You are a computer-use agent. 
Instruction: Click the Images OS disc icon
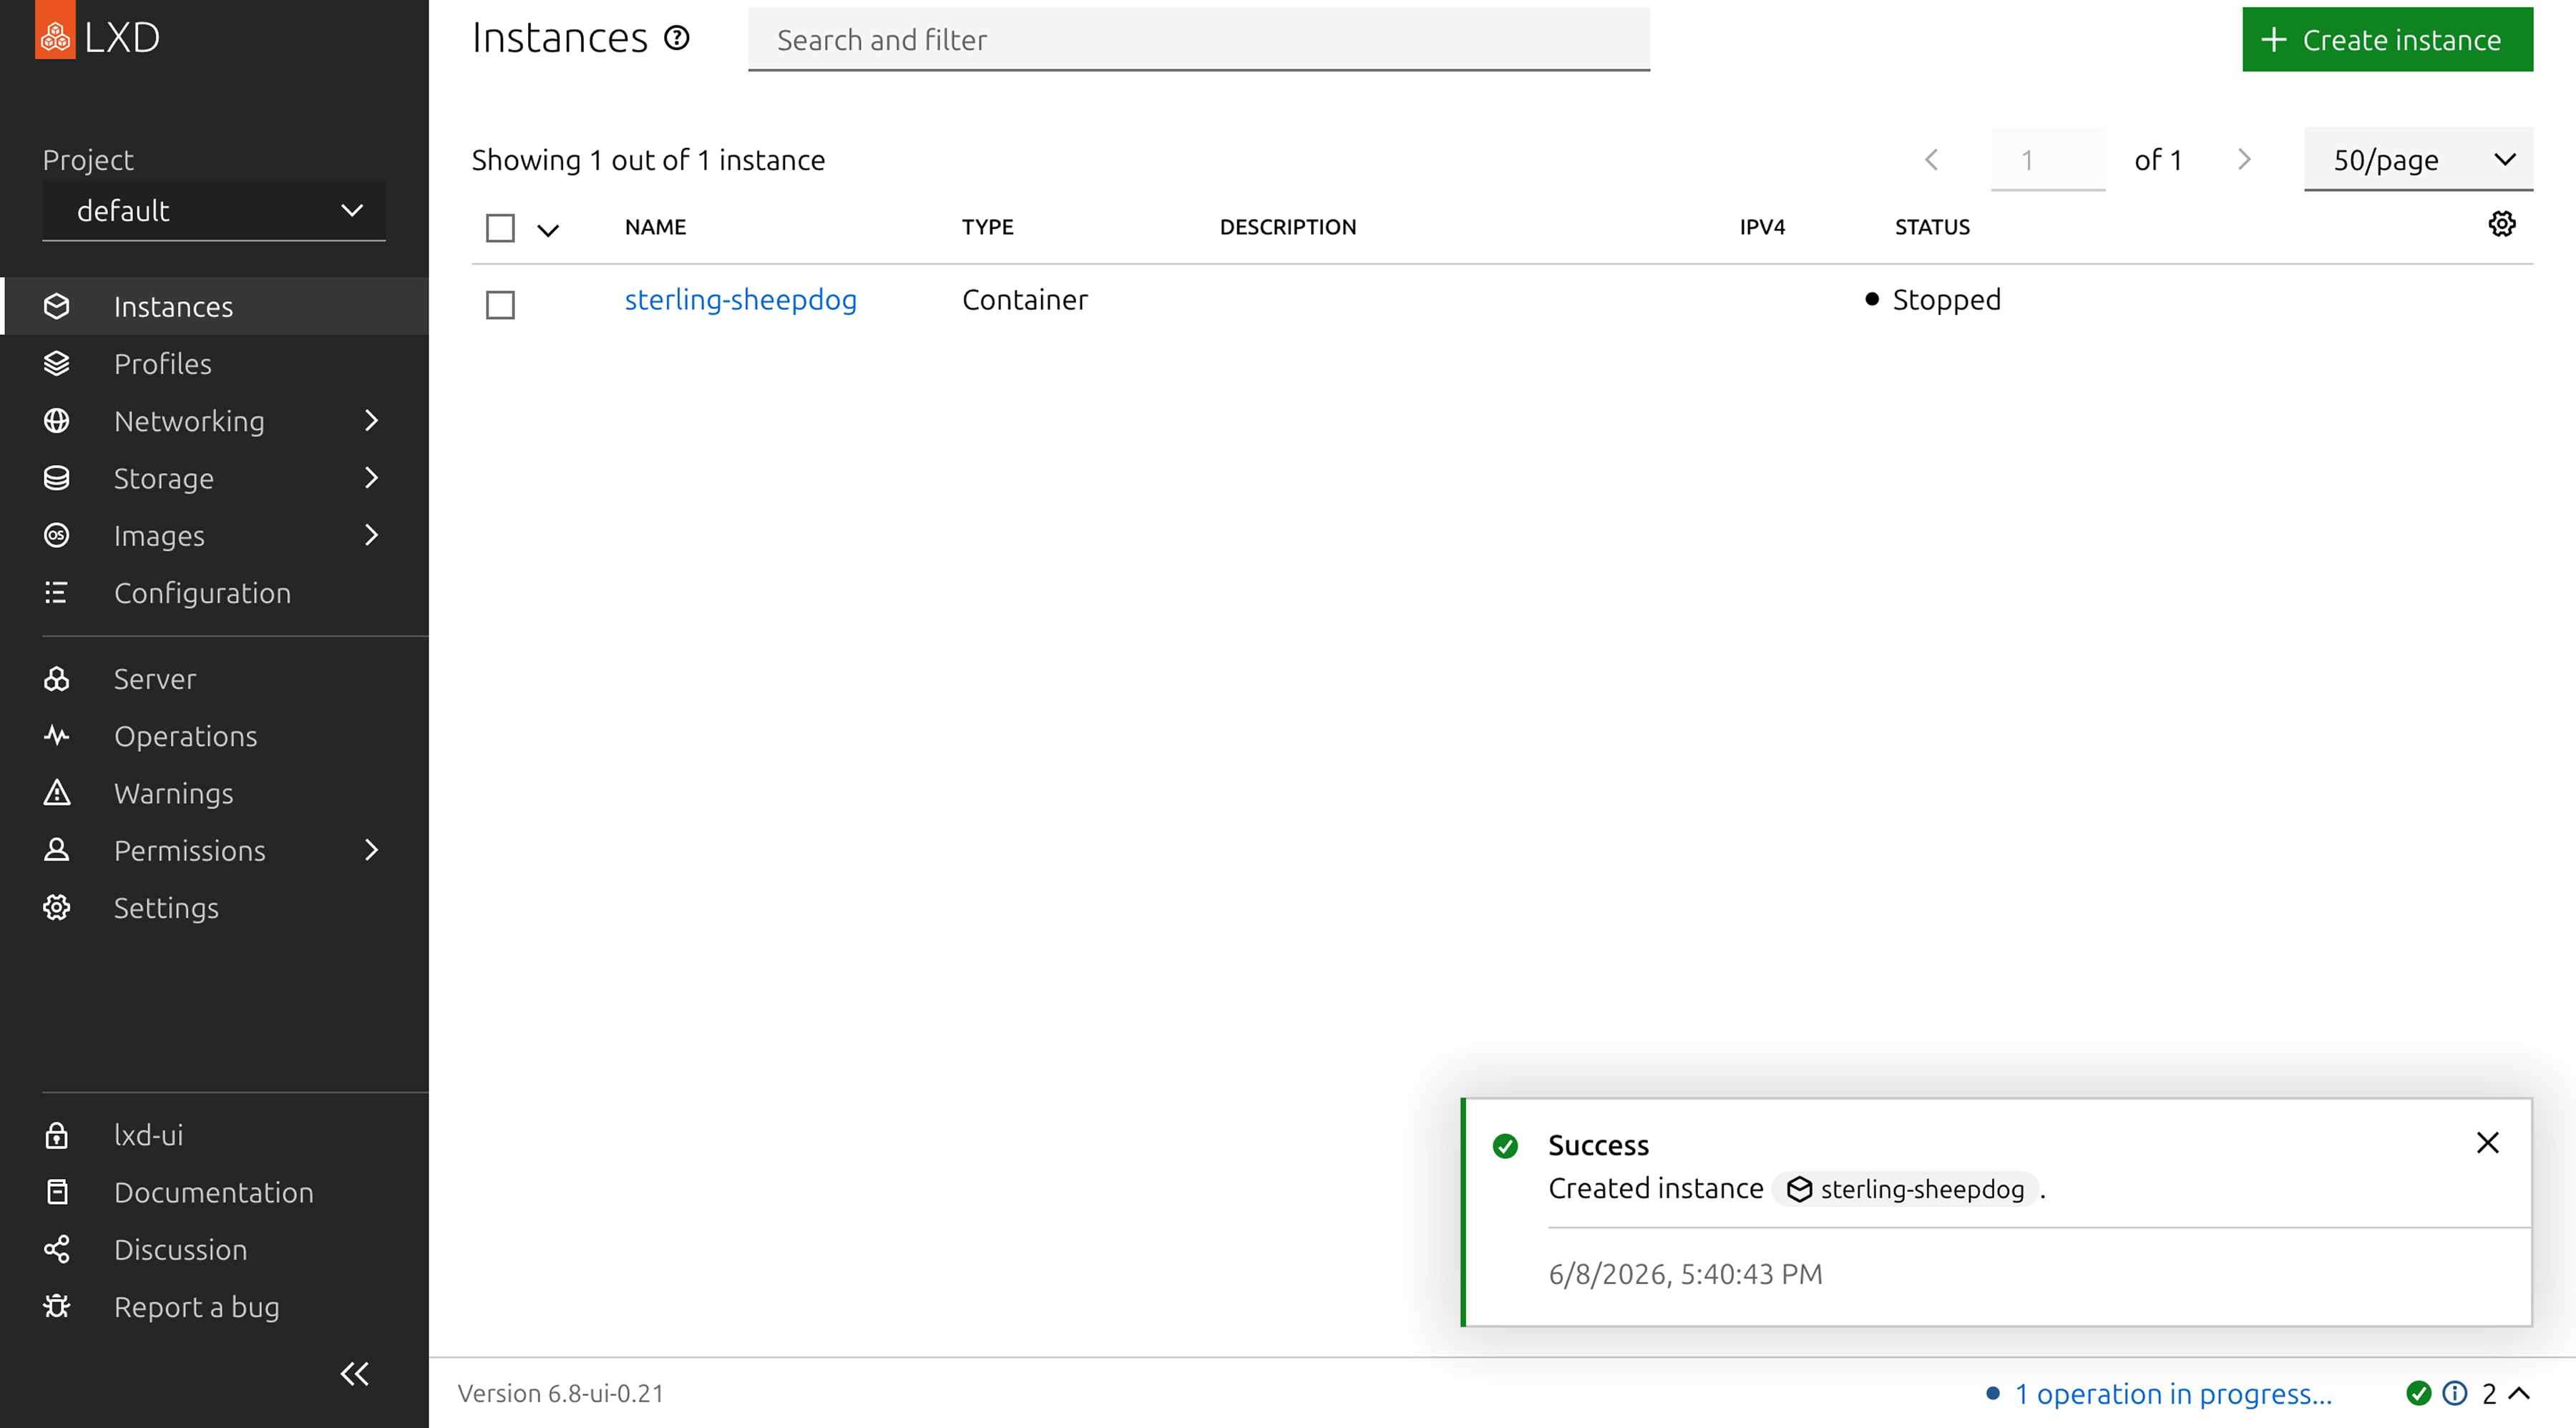pos(57,535)
